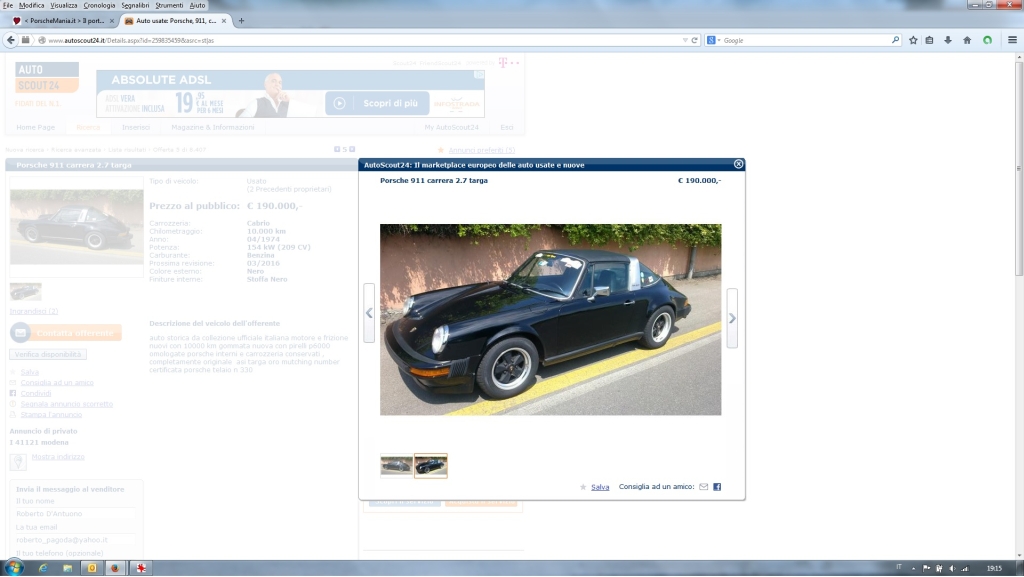
Task: Open My AutoScout24 link
Action: (x=451, y=127)
